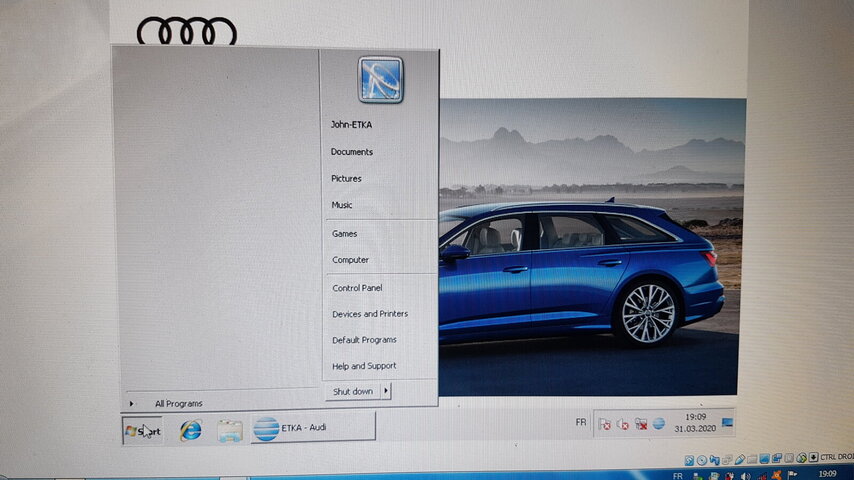
Task: Expand All Programs list
Action: tap(178, 403)
